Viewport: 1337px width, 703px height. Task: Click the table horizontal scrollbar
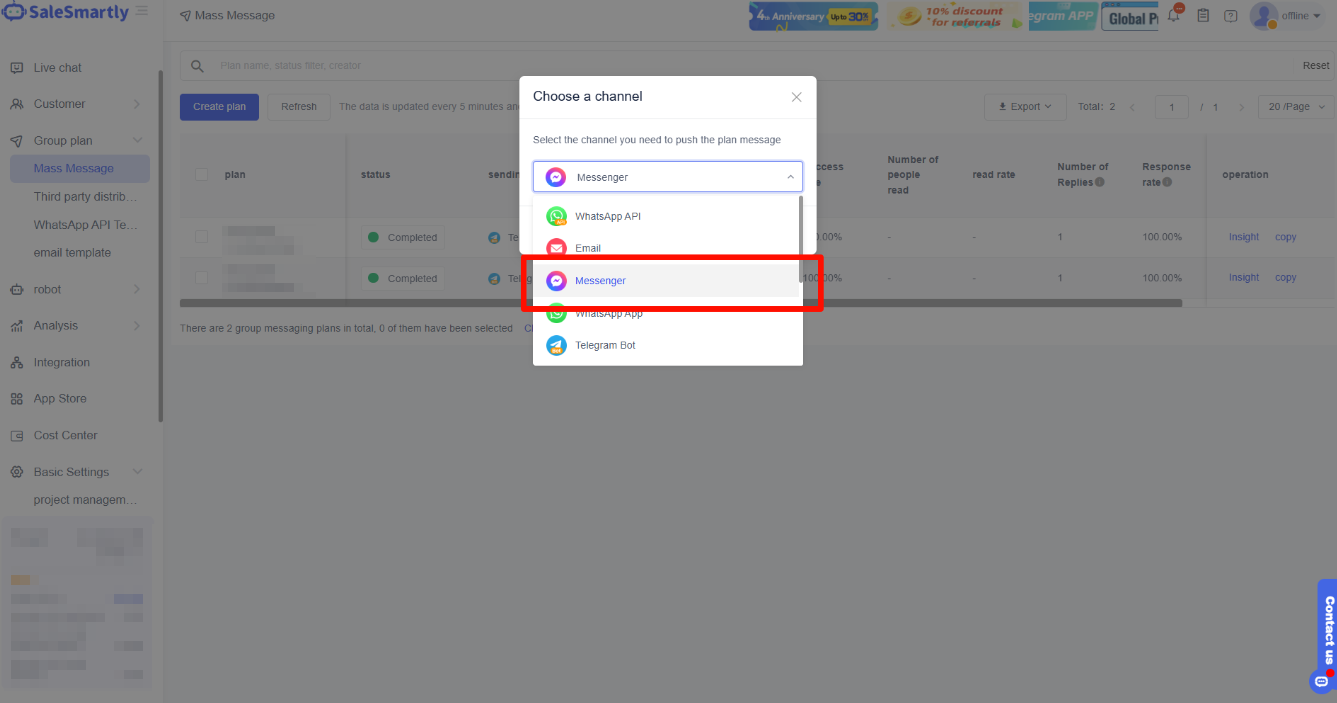click(681, 303)
